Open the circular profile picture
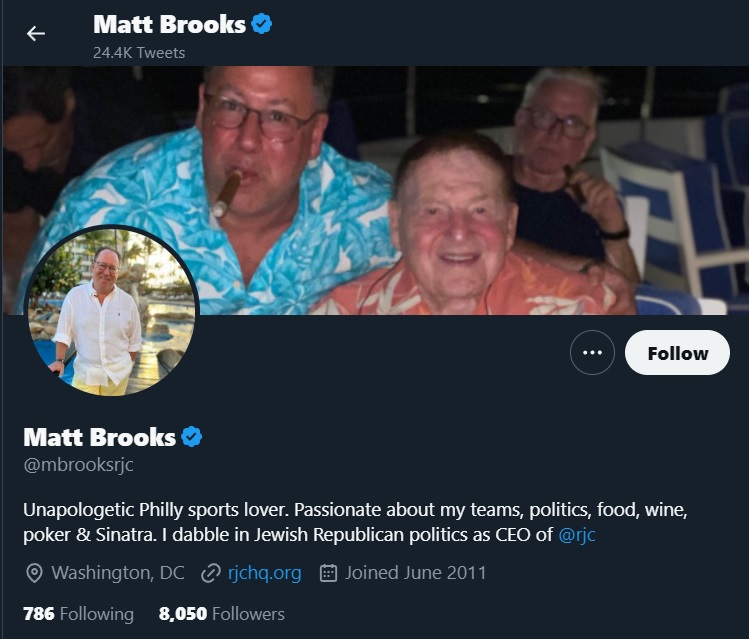Viewport: 749px width, 639px height. (111, 310)
